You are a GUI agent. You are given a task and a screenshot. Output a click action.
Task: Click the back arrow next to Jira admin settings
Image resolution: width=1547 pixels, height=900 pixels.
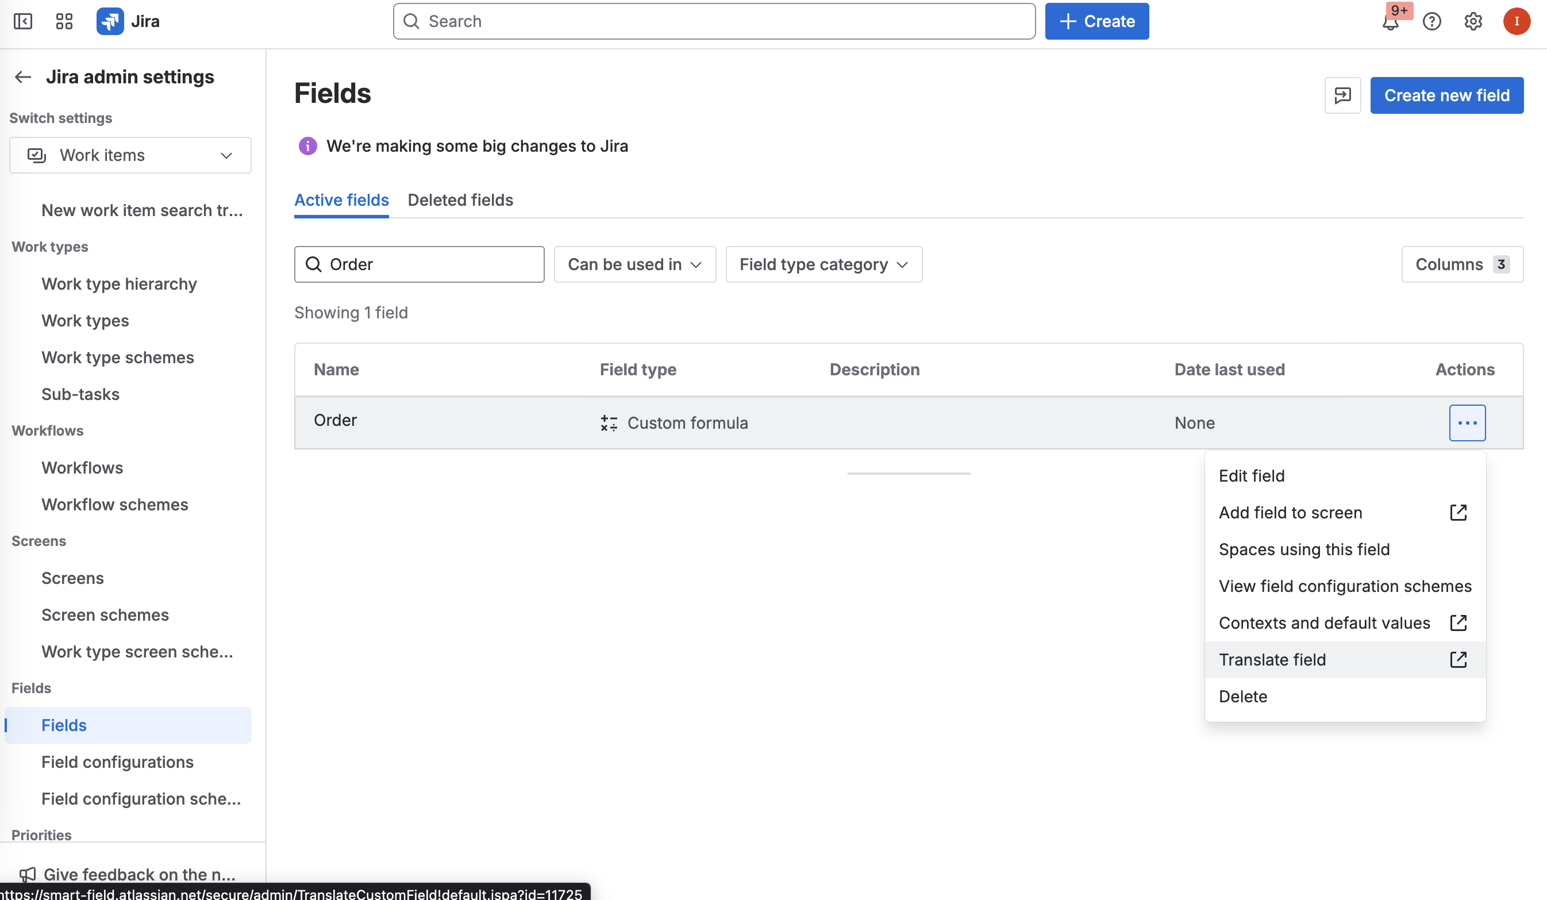21,76
